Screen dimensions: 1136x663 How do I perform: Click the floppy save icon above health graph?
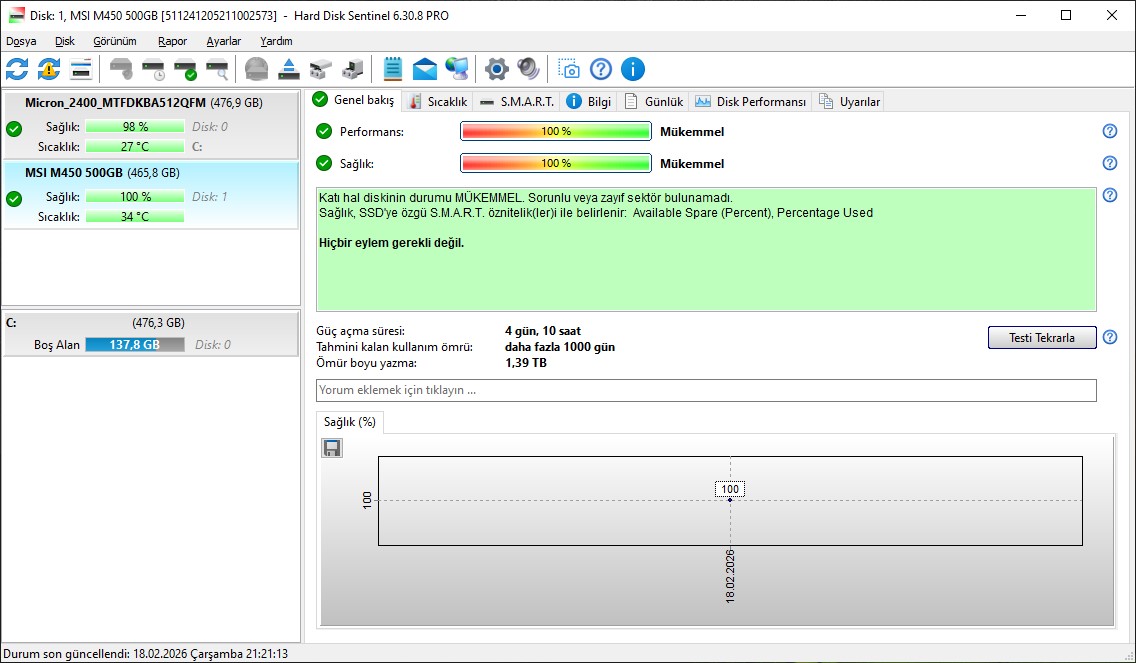click(332, 449)
